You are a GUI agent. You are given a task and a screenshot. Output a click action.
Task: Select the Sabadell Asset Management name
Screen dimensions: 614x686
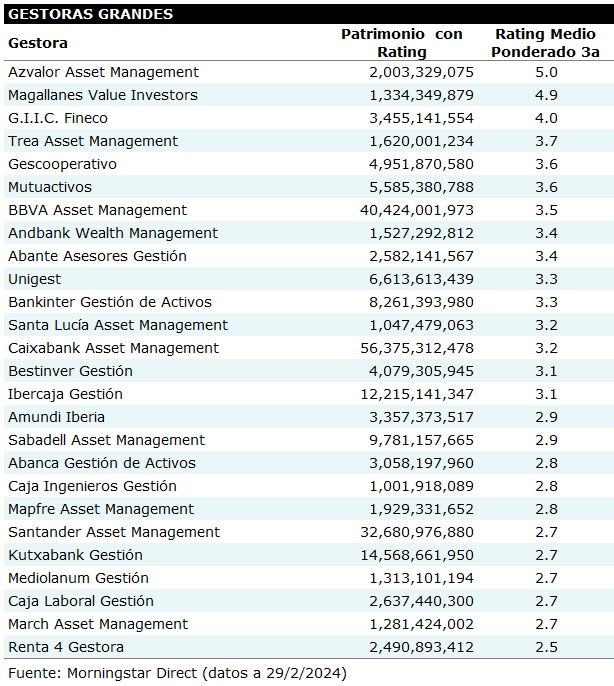pyautogui.click(x=106, y=440)
